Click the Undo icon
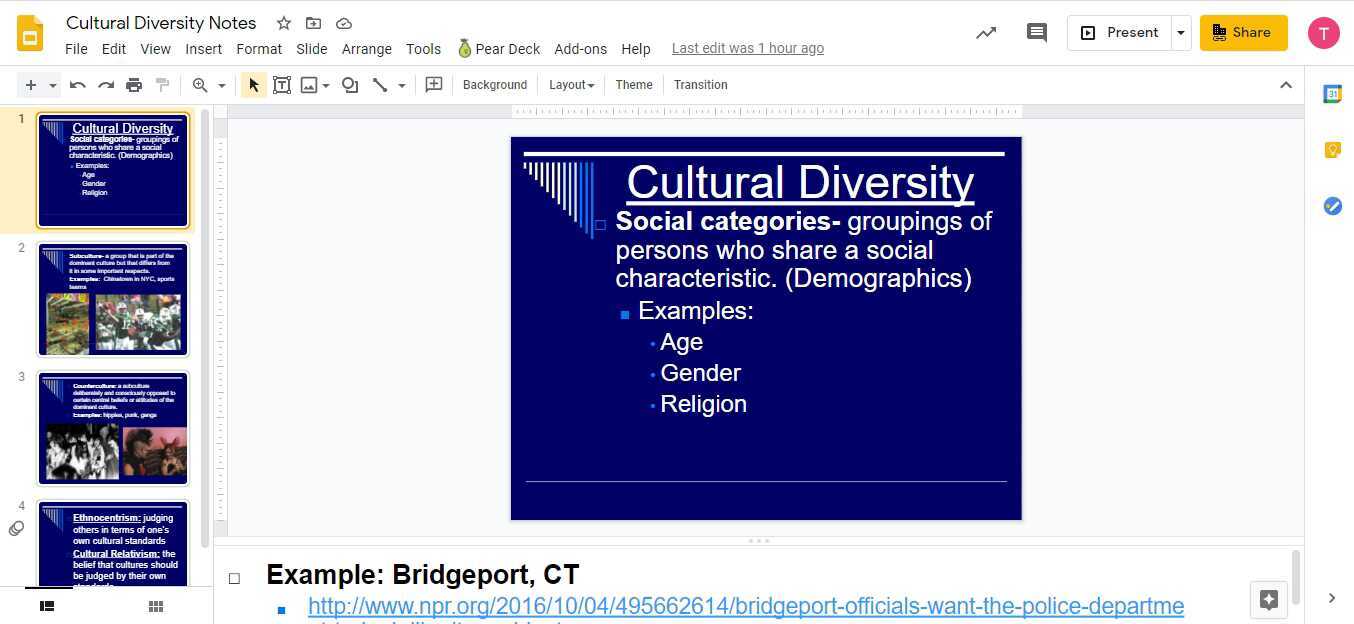The height and width of the screenshot is (624, 1354). [x=77, y=85]
